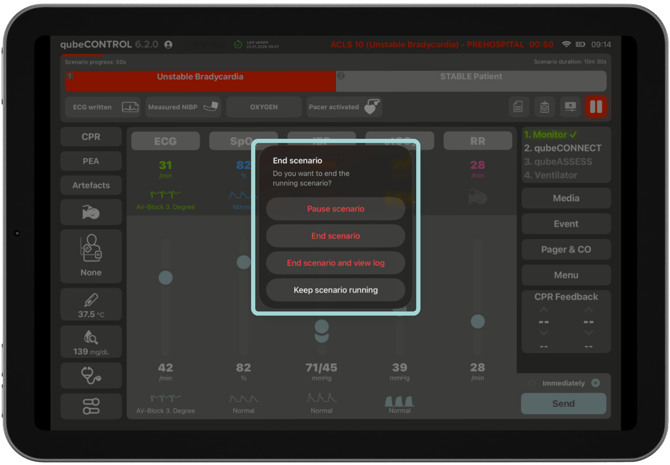Open the Pager & CO menu

click(x=565, y=249)
